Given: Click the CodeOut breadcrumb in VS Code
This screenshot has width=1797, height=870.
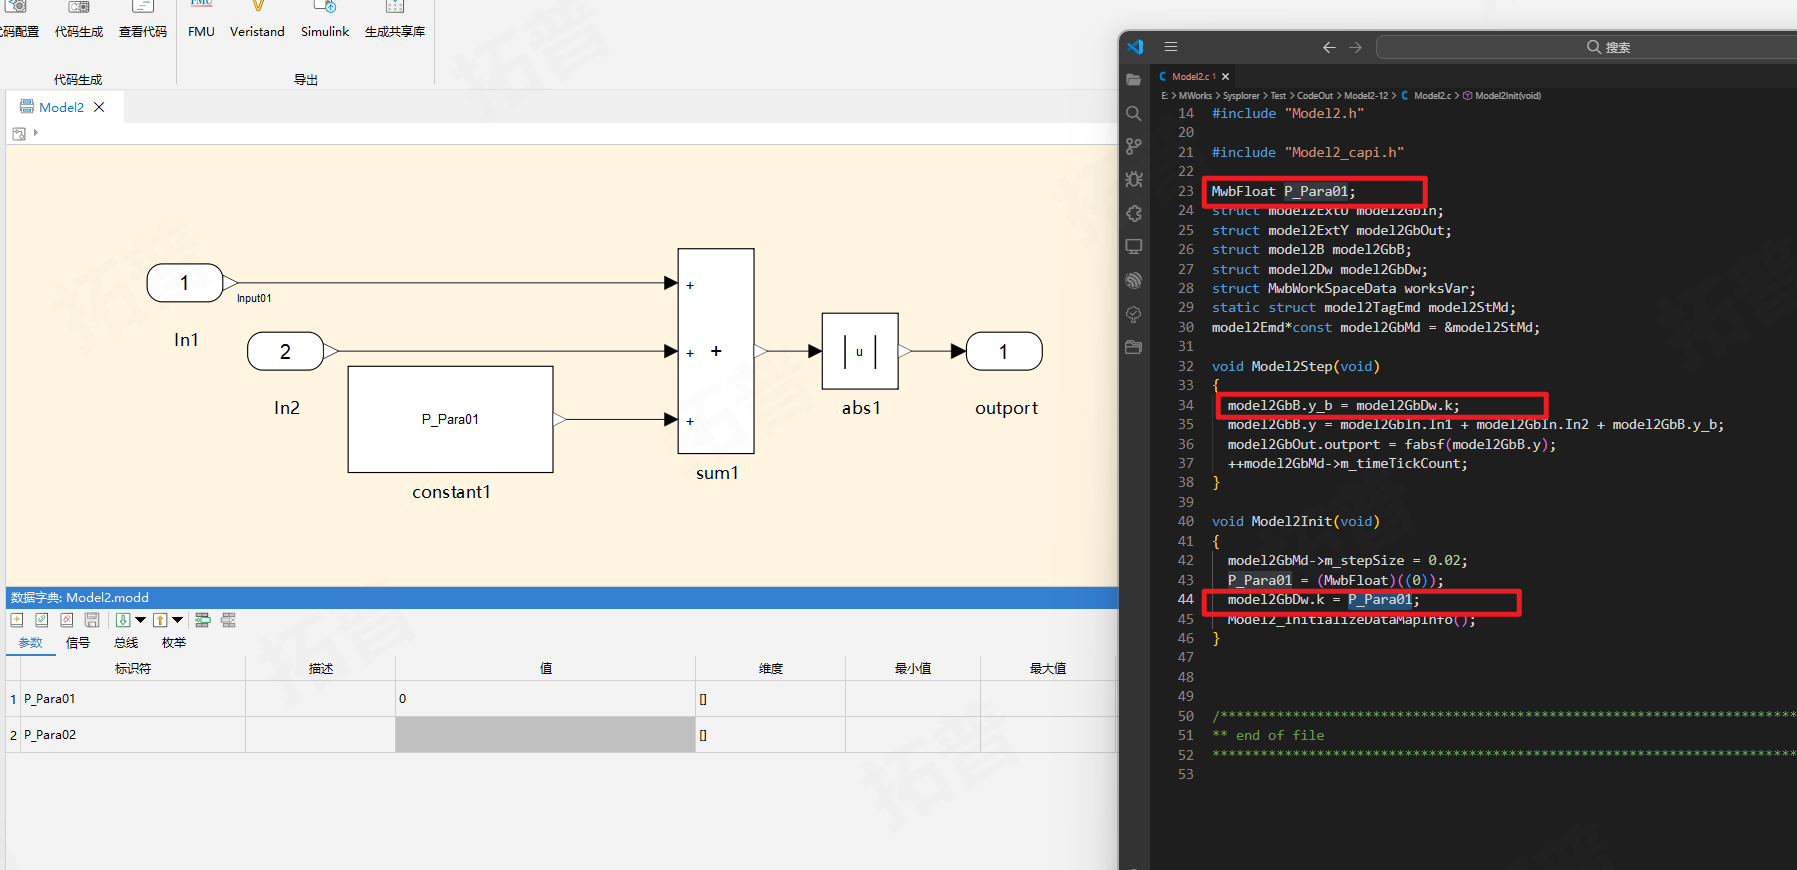Looking at the screenshot, I should point(1315,96).
